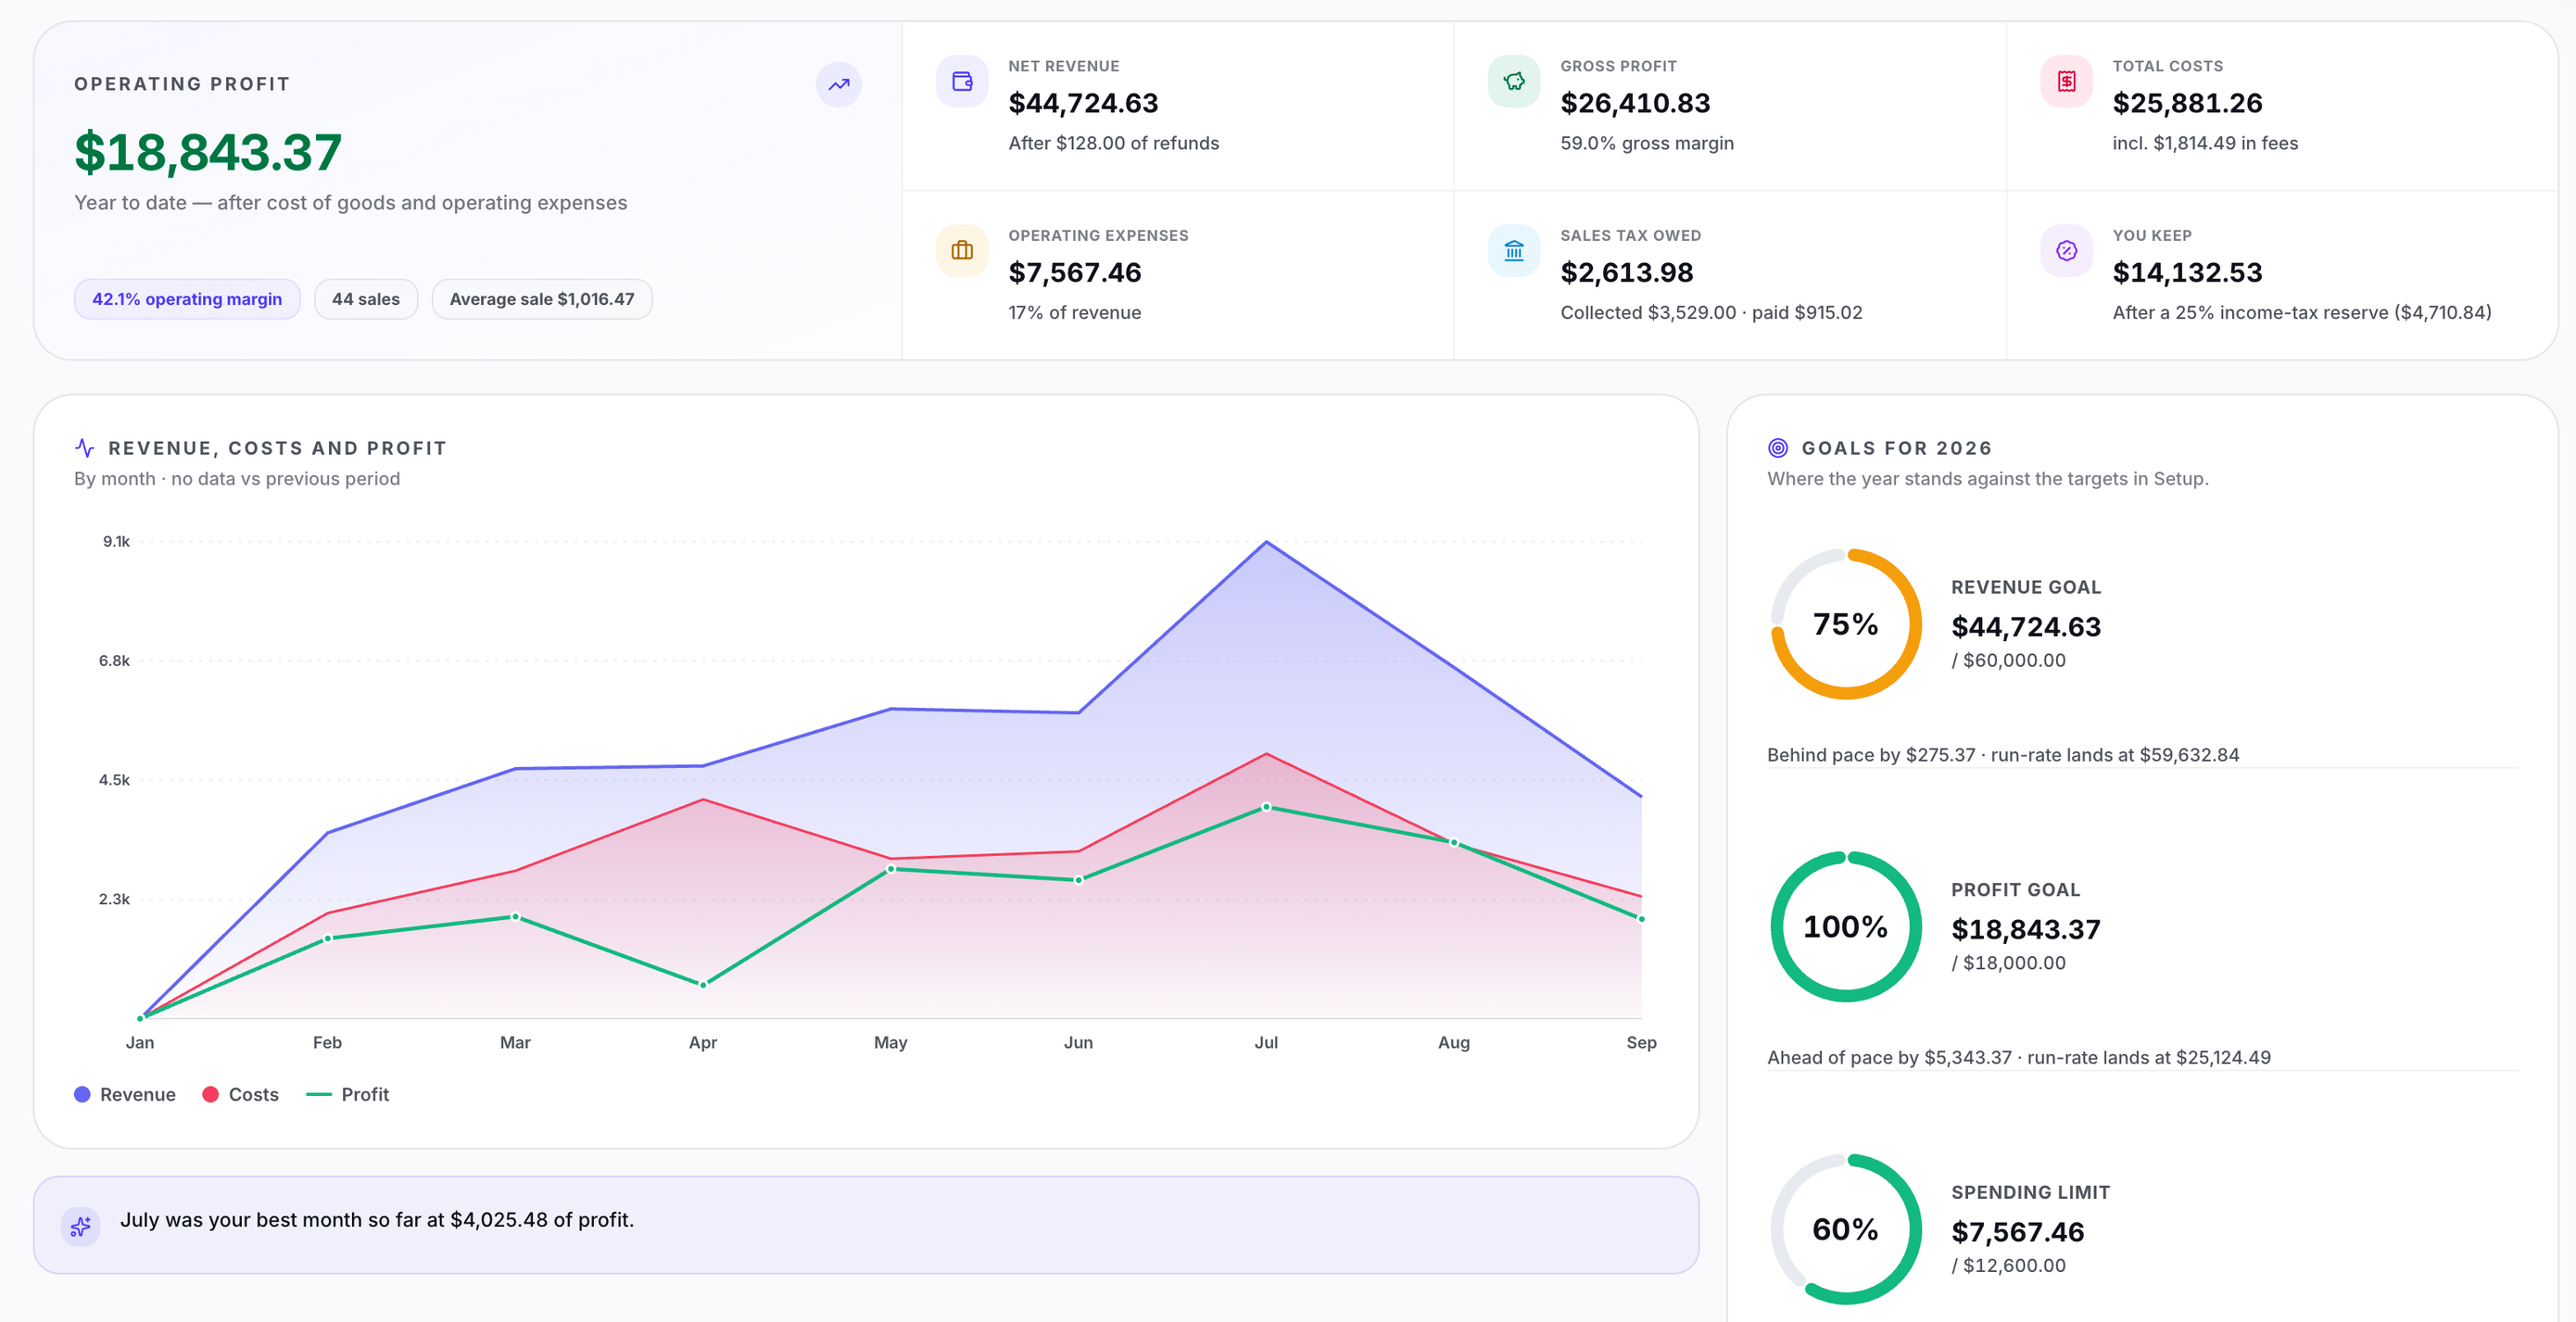Click the Jun profit data point on the chart
This screenshot has height=1322, width=2576.
point(1078,880)
